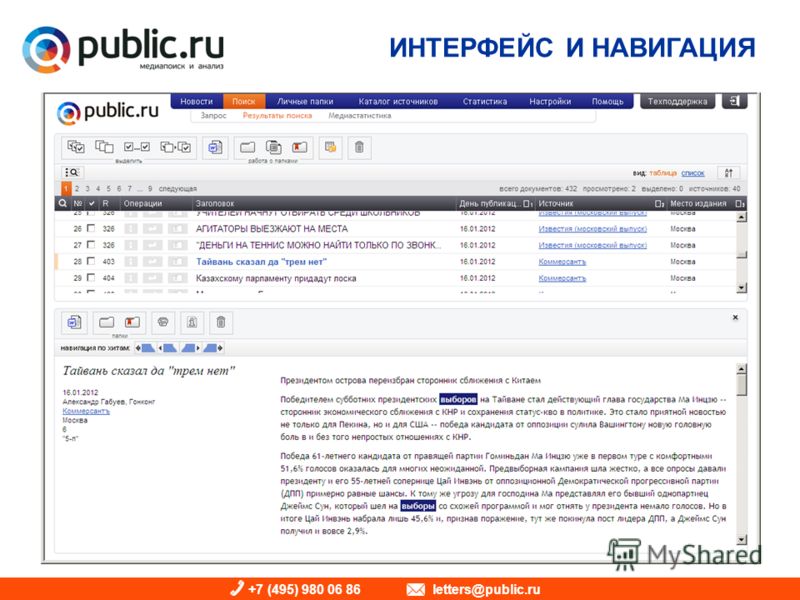The image size is (800, 600).
Task: Open the article Тайвань сказал да "трем нет" in the table
Action: 261,262
